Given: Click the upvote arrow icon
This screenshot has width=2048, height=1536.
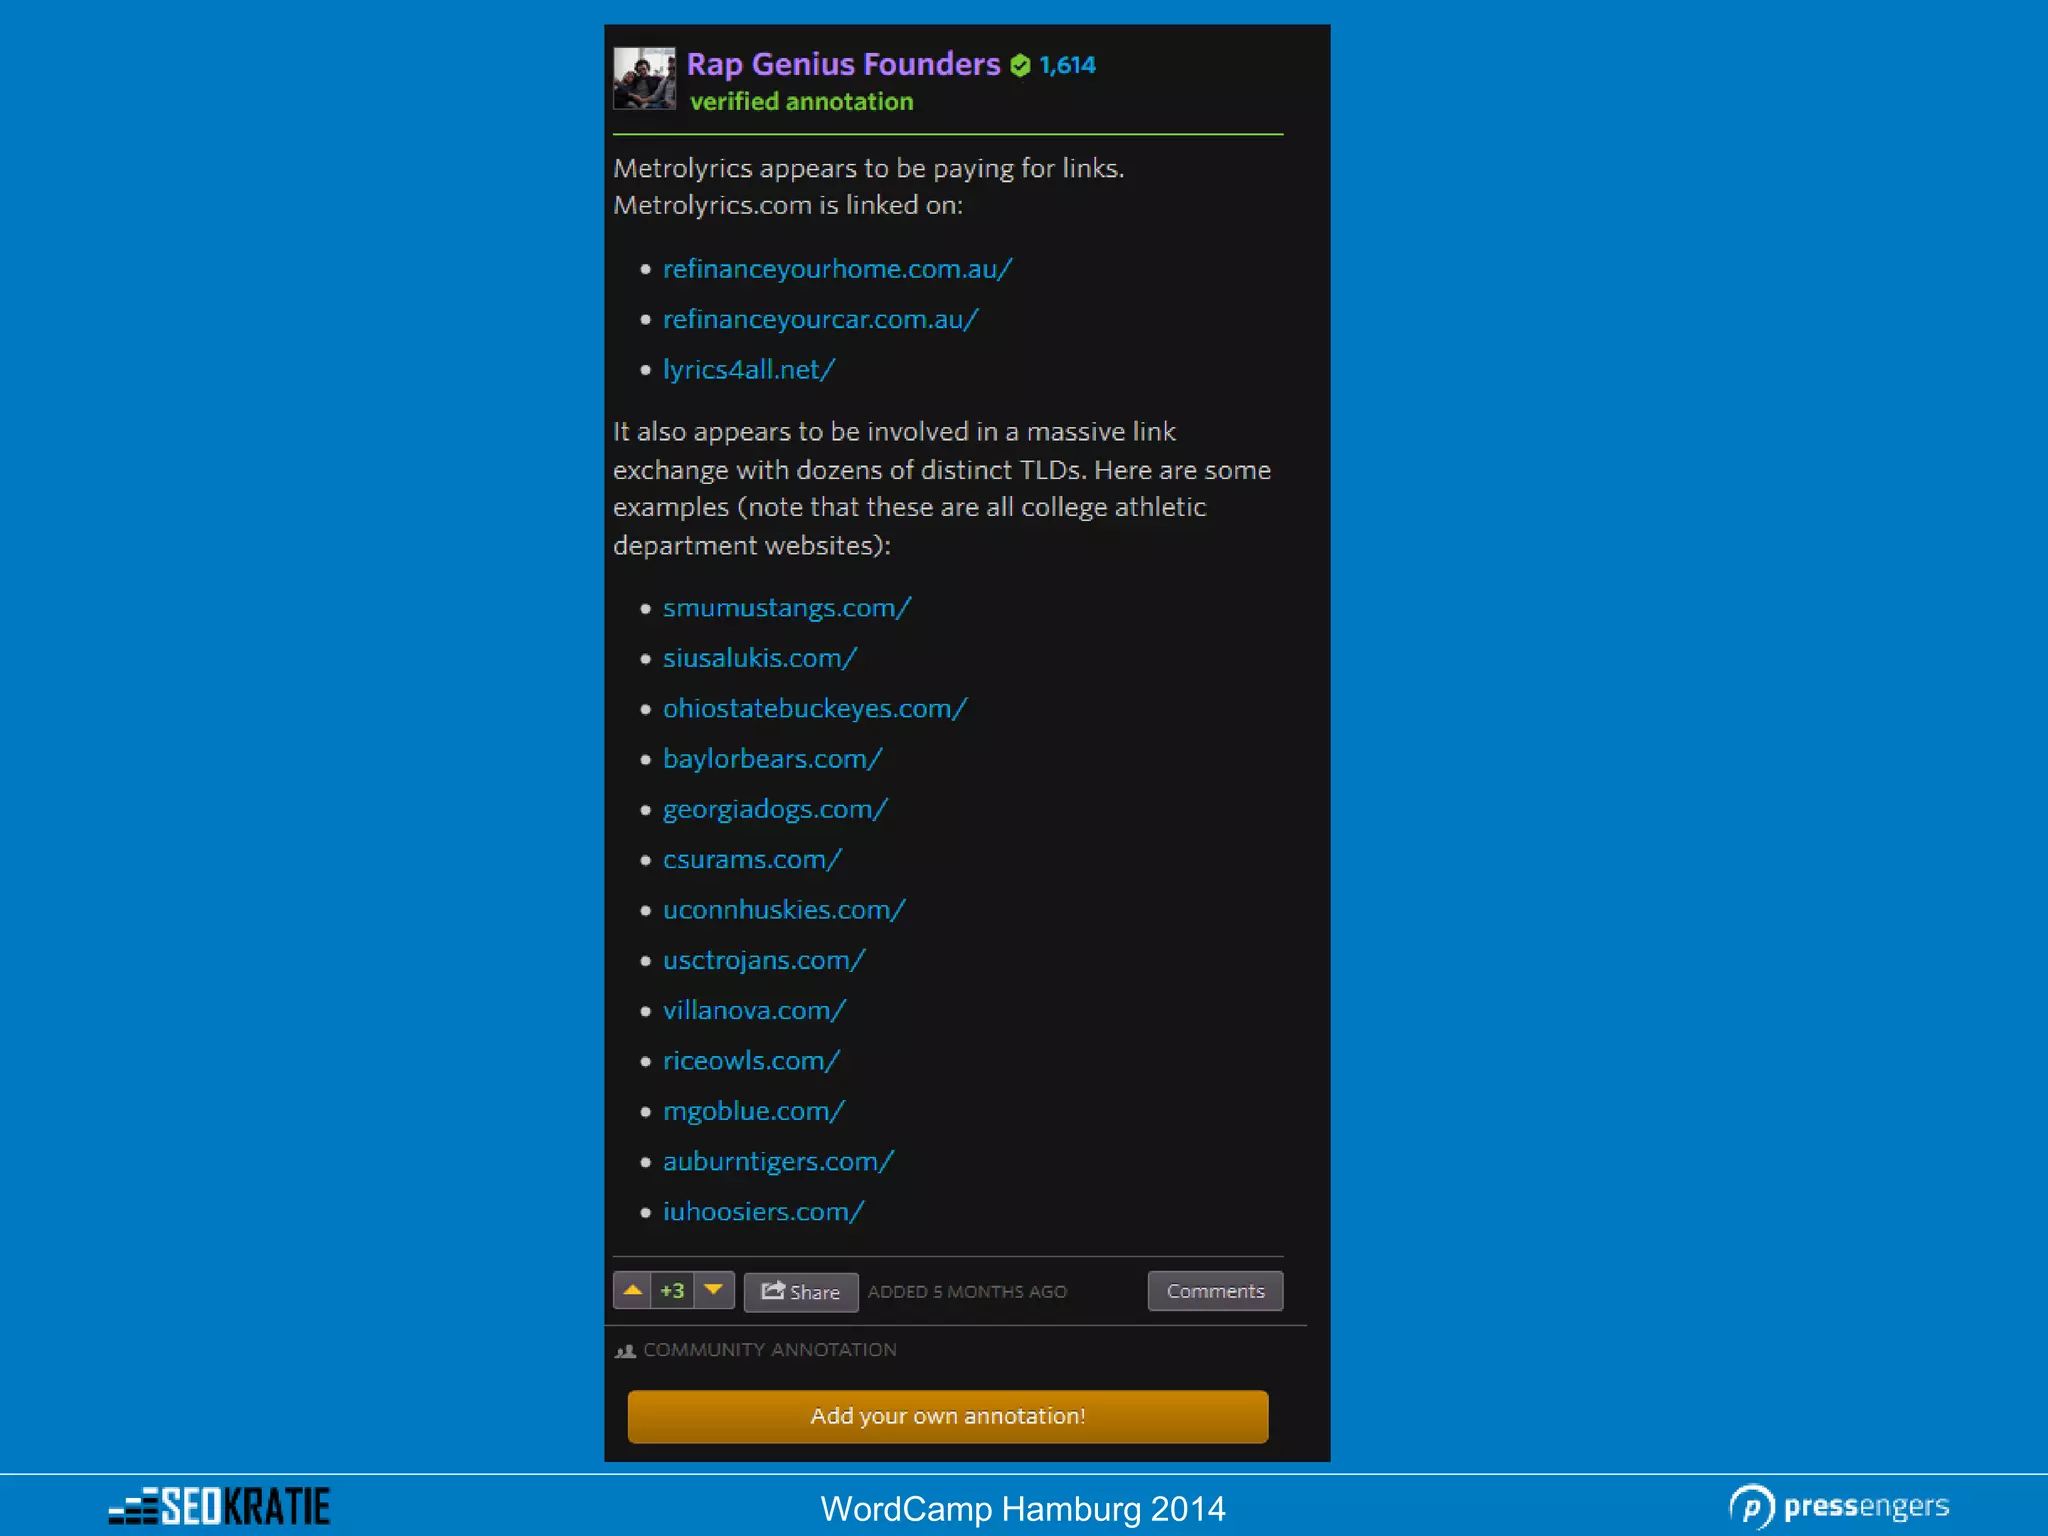Looking at the screenshot, I should 633,1290.
